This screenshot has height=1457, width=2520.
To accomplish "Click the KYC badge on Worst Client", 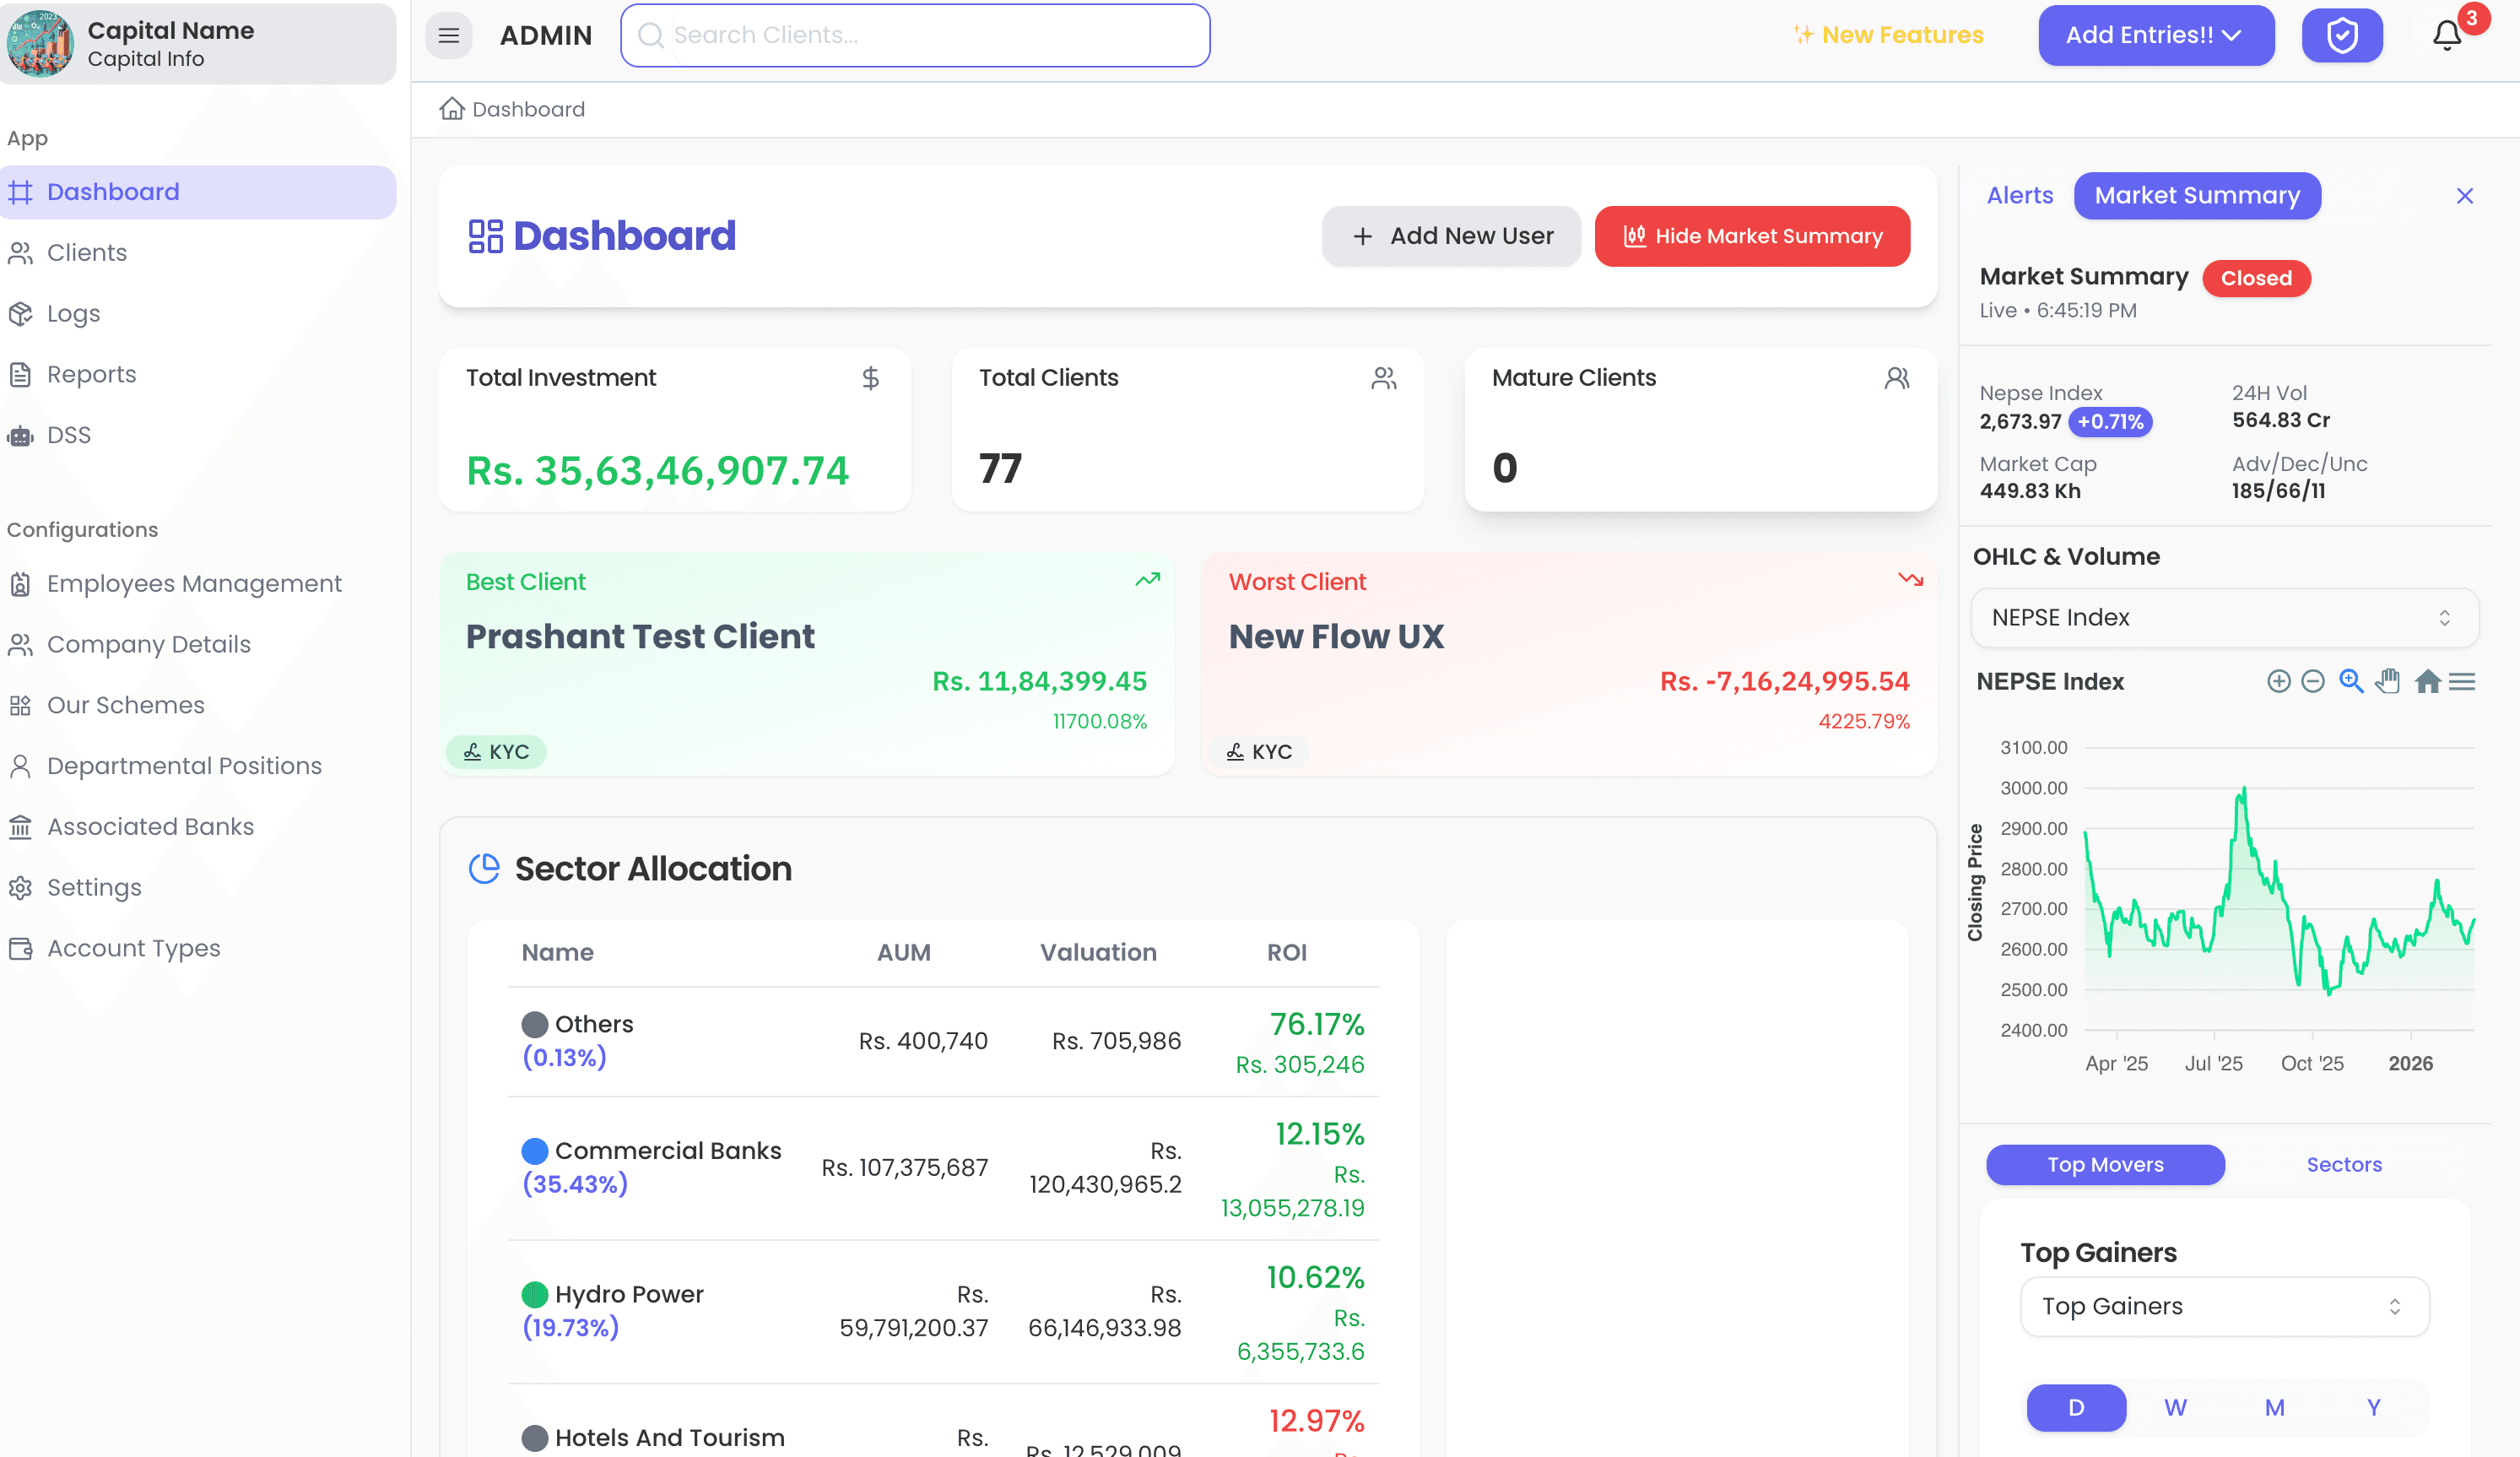I will [1259, 751].
